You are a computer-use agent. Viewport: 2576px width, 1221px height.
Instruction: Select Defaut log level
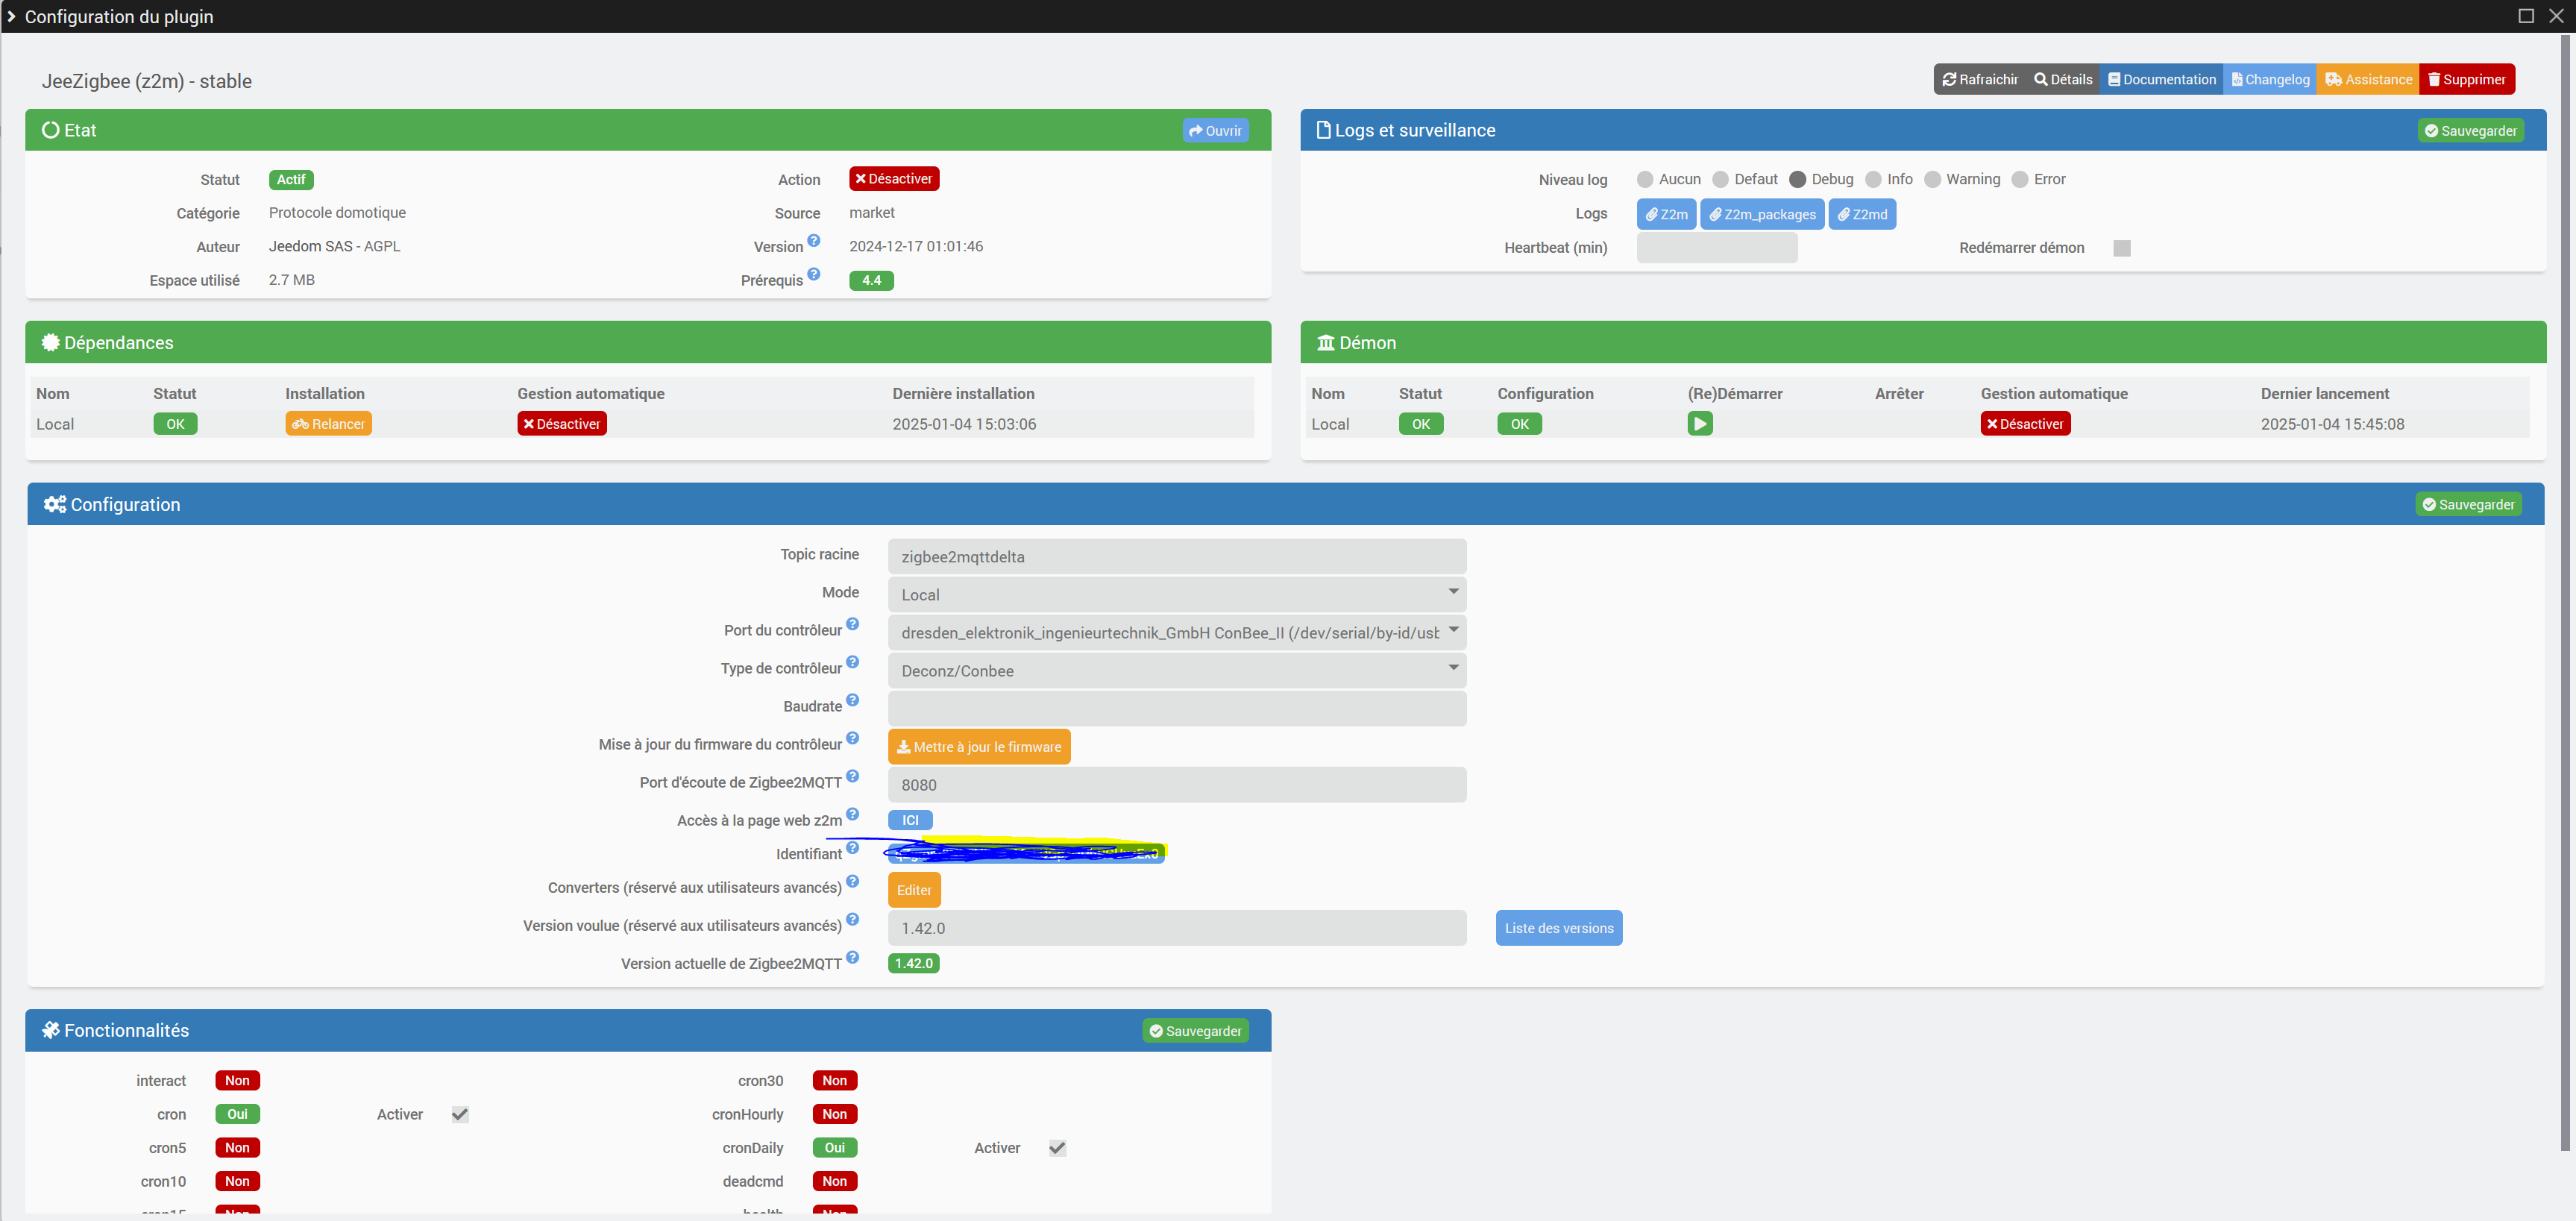tap(1721, 180)
